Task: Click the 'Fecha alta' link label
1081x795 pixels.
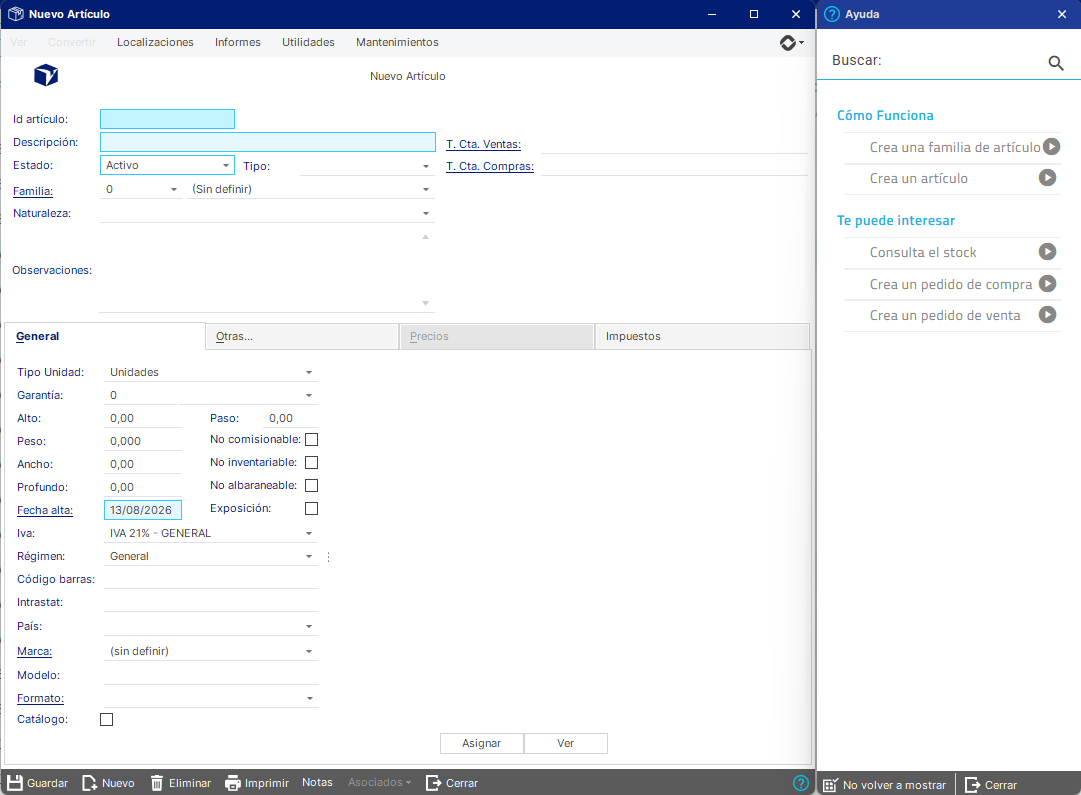Action: [x=45, y=510]
